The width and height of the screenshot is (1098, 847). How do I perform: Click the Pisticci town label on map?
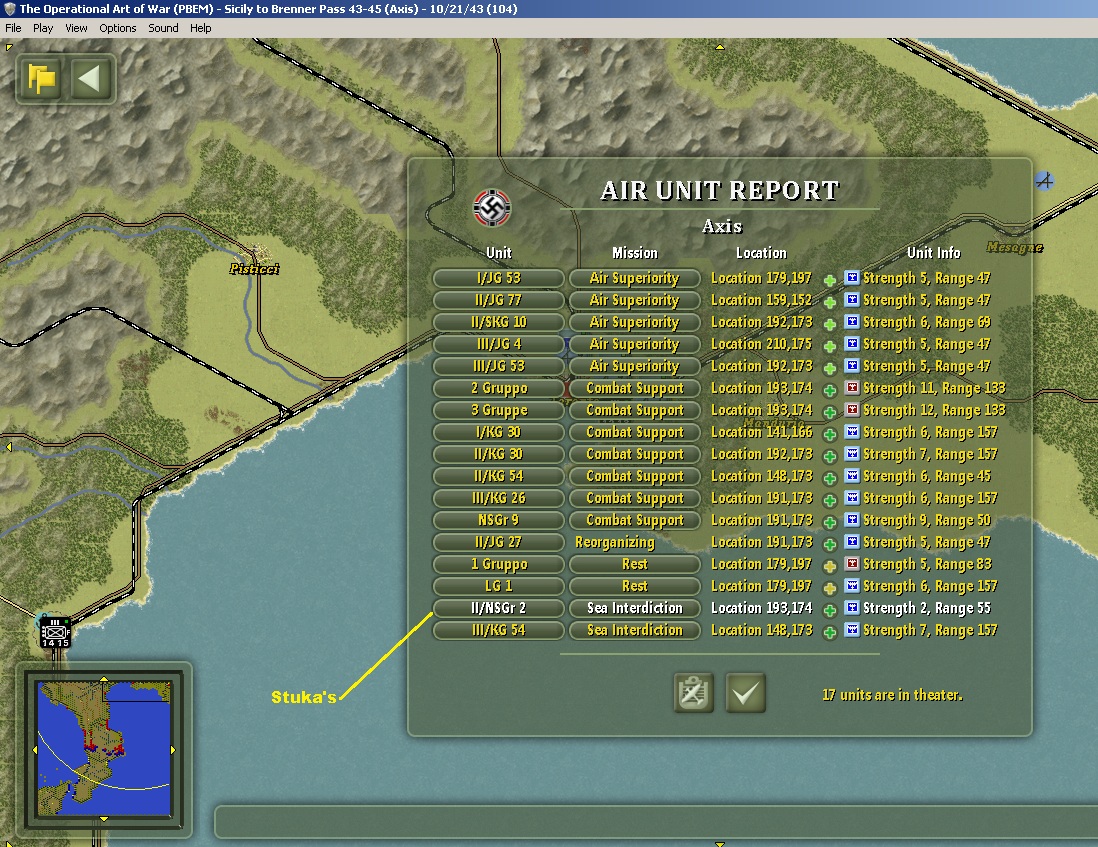[x=254, y=269]
